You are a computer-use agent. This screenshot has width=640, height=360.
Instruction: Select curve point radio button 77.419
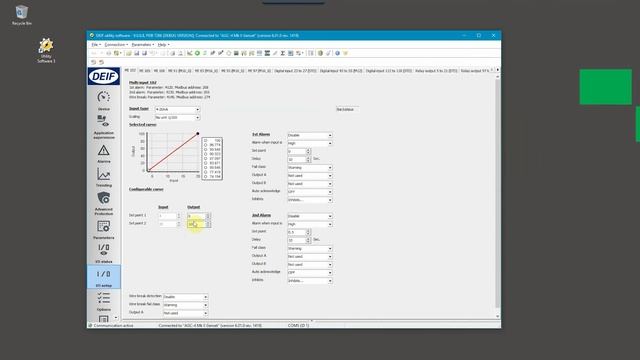205,172
